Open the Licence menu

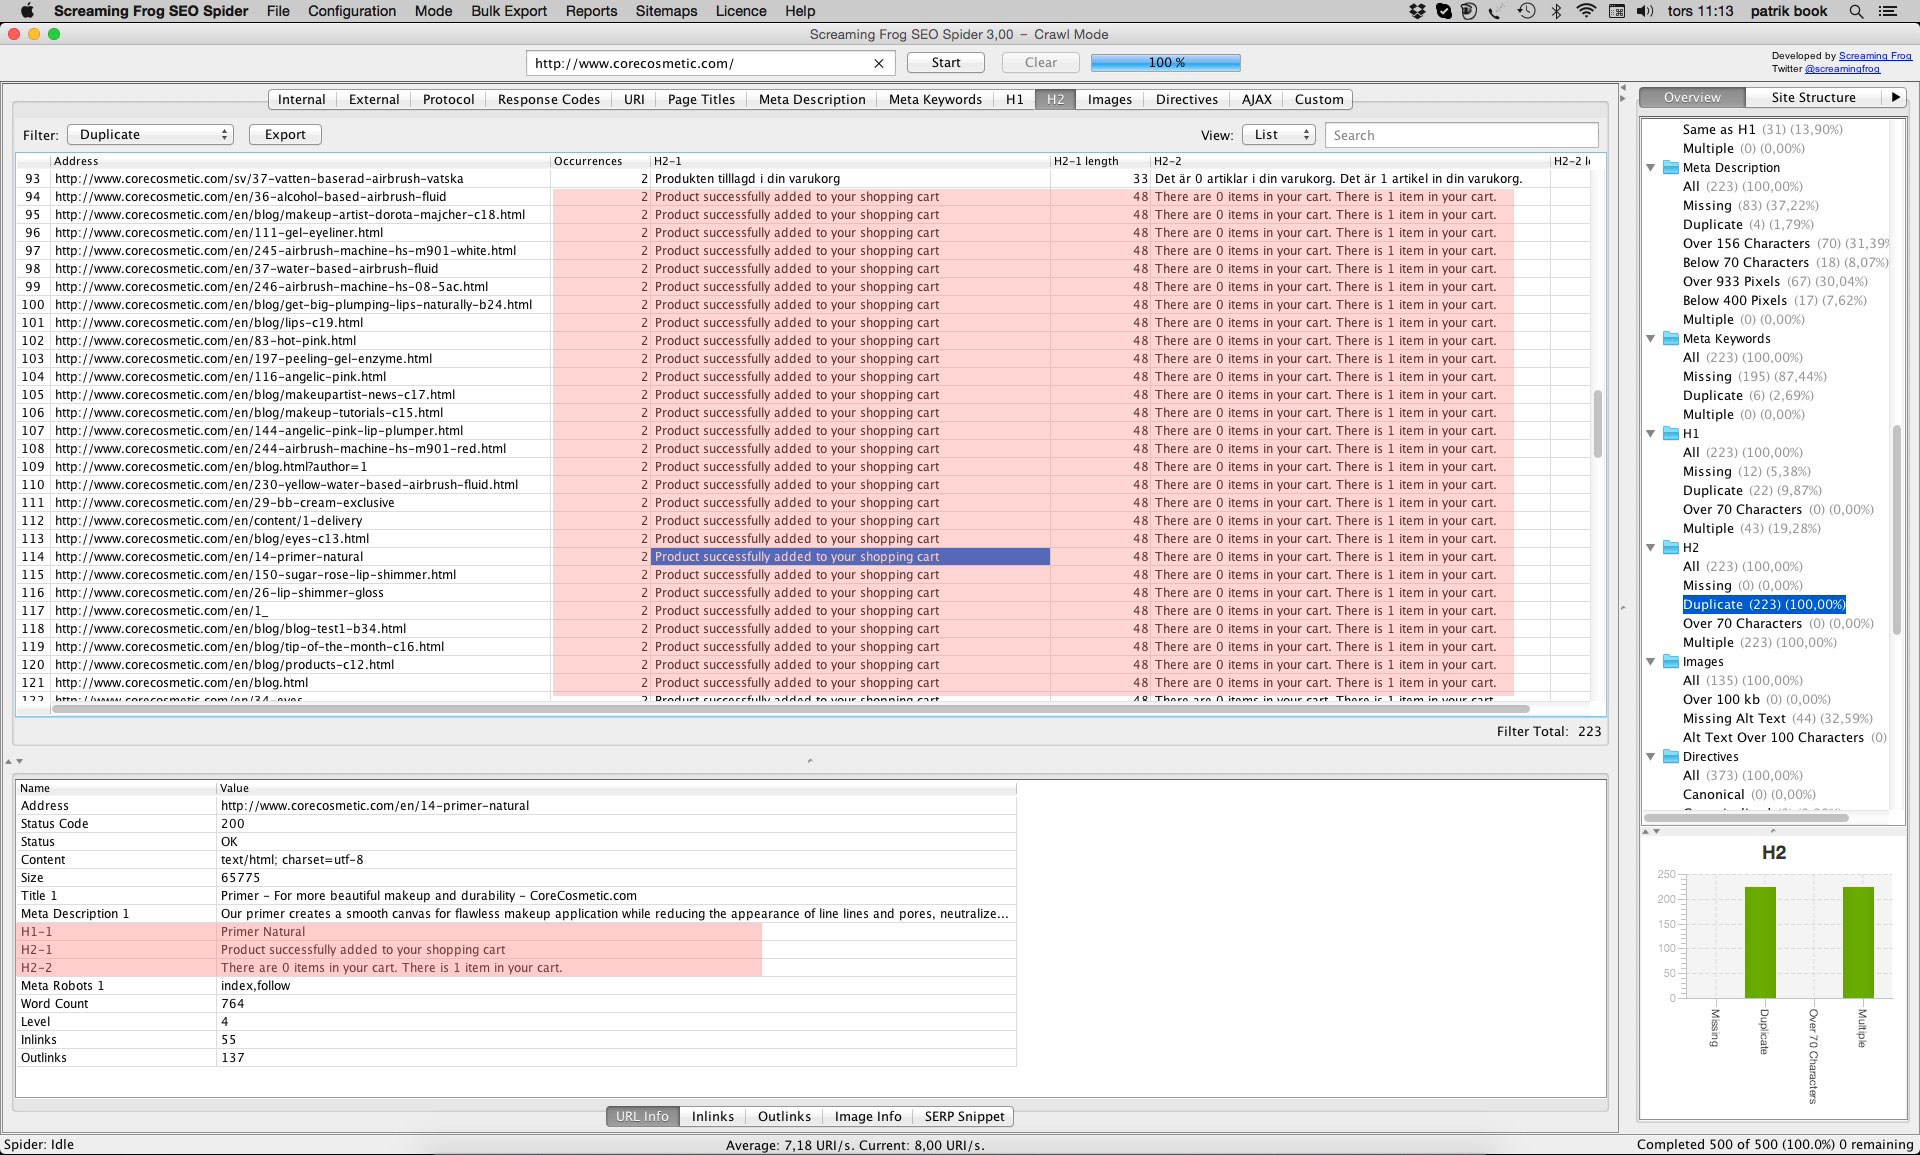click(741, 11)
